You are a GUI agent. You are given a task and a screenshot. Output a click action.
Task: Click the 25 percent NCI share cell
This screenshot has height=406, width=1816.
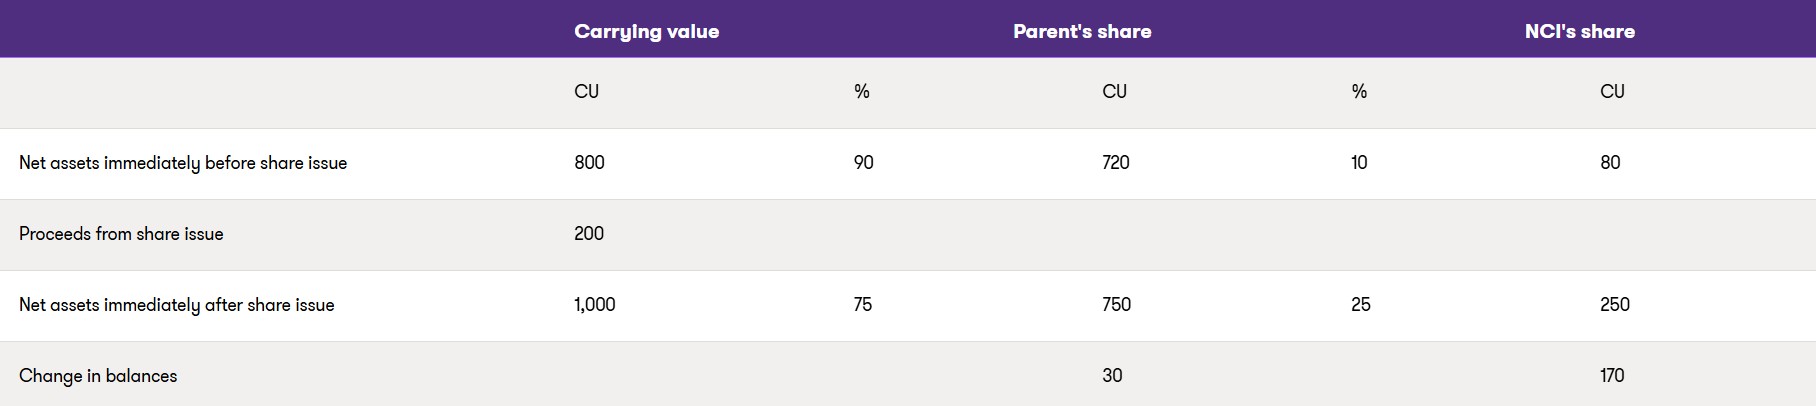tap(1360, 305)
